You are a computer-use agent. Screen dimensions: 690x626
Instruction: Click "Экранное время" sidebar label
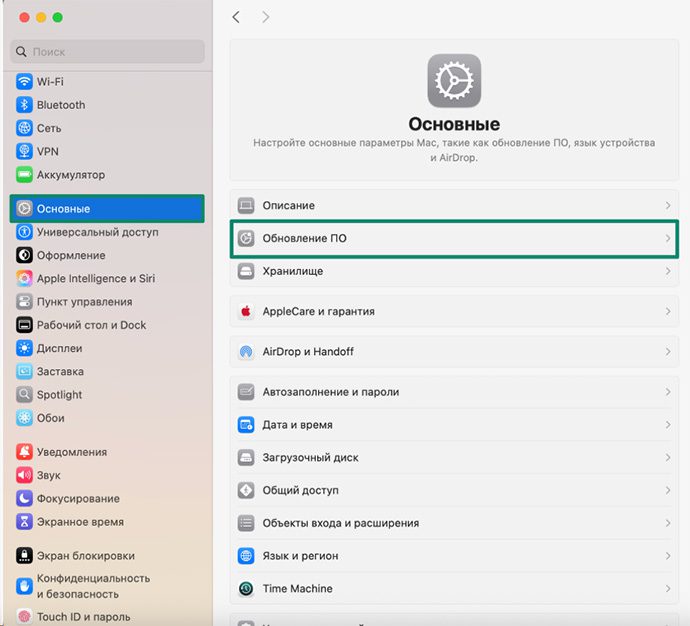[80, 522]
